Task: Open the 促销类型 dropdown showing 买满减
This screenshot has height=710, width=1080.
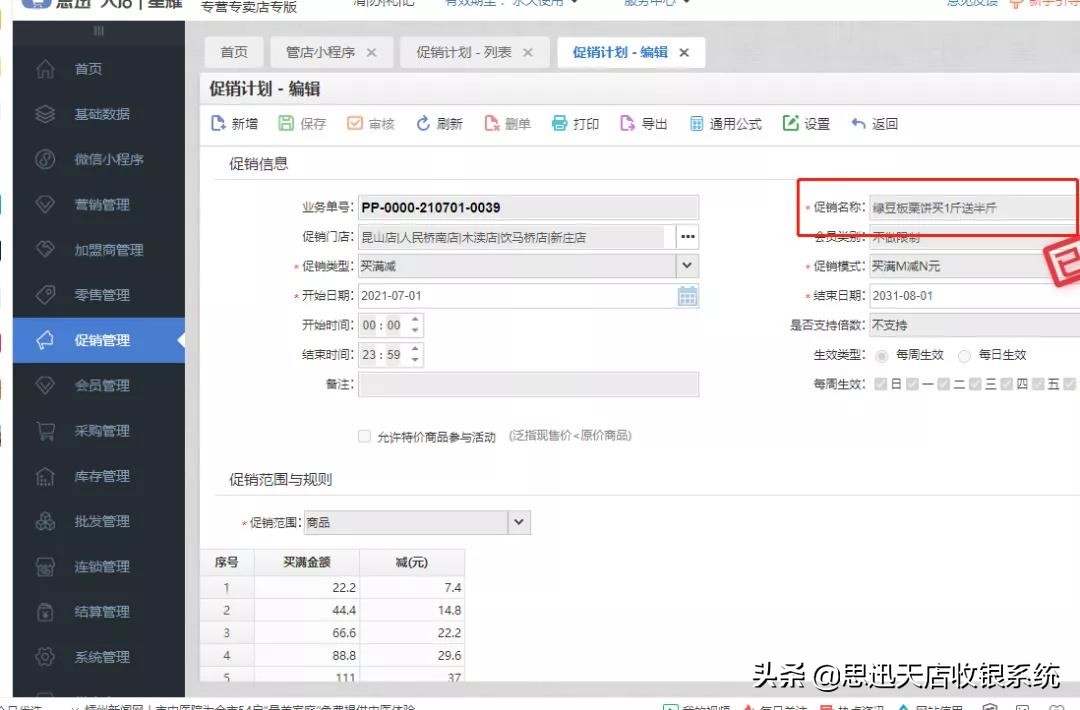Action: (688, 266)
